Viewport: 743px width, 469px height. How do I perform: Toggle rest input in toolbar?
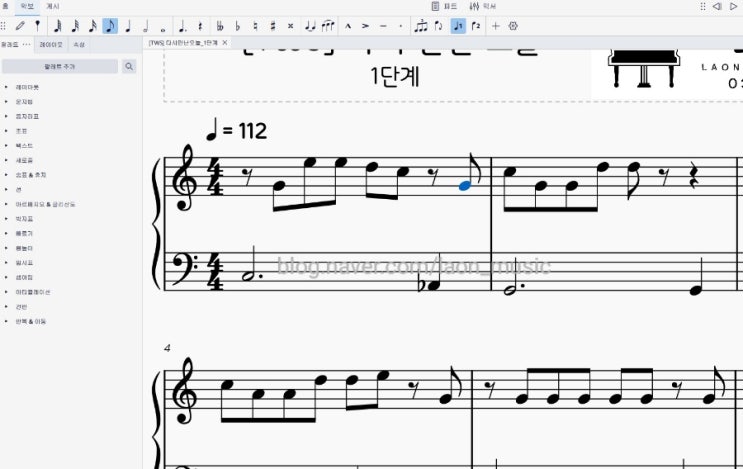(x=200, y=26)
